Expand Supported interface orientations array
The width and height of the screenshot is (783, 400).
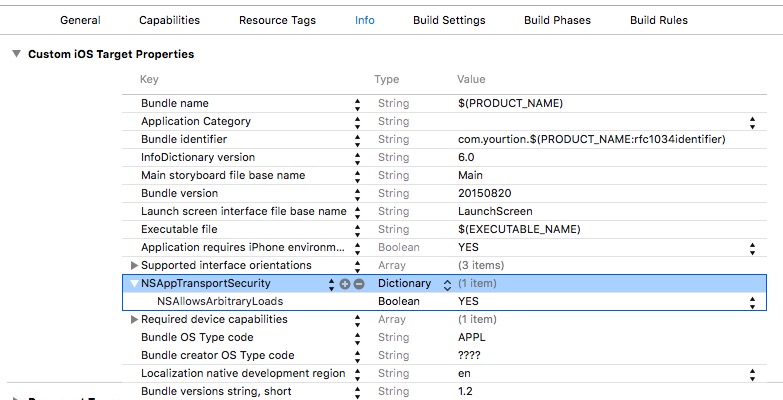coord(135,266)
